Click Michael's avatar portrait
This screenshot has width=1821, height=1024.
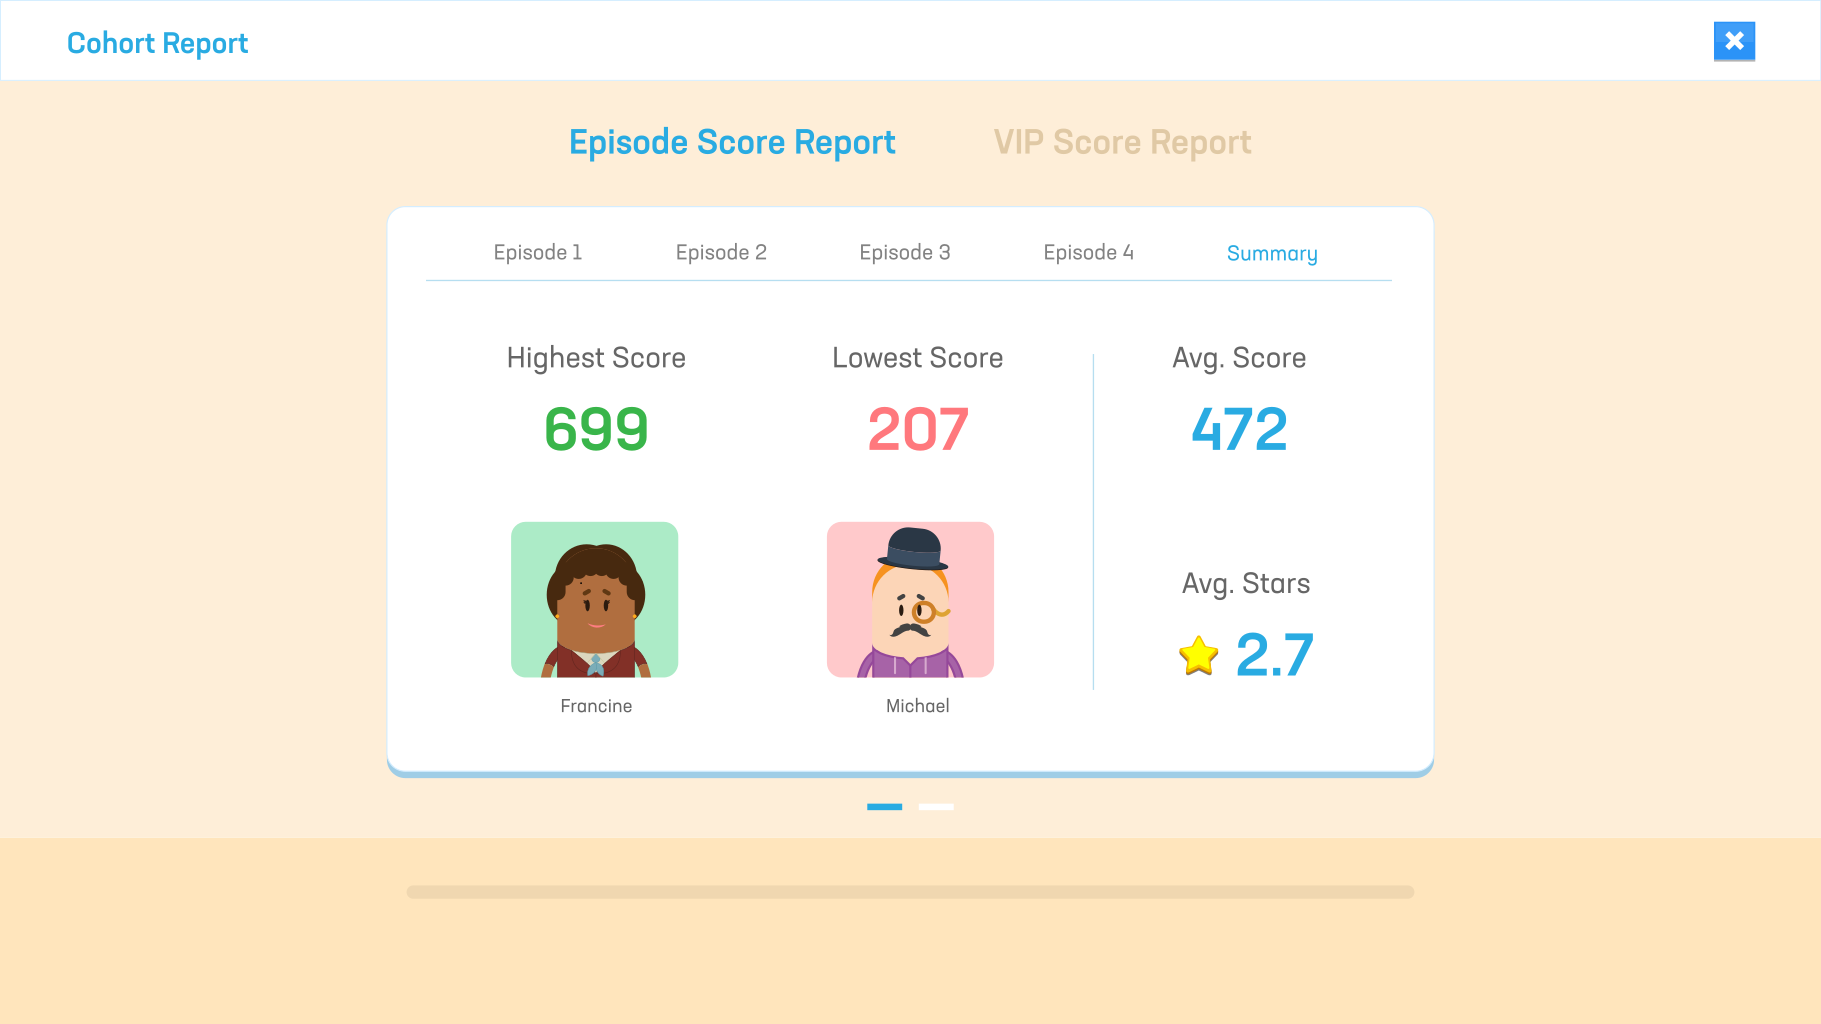(910, 600)
